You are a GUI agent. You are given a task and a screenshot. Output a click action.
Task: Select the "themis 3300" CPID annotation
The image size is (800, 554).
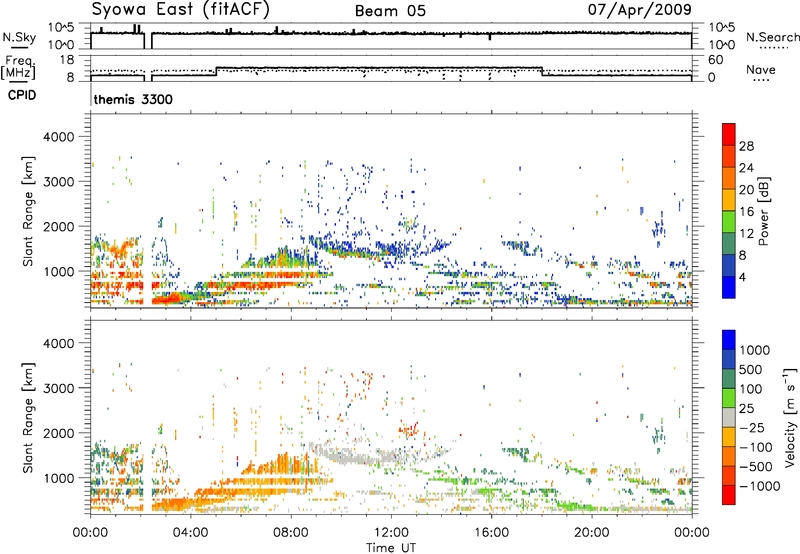[x=133, y=99]
